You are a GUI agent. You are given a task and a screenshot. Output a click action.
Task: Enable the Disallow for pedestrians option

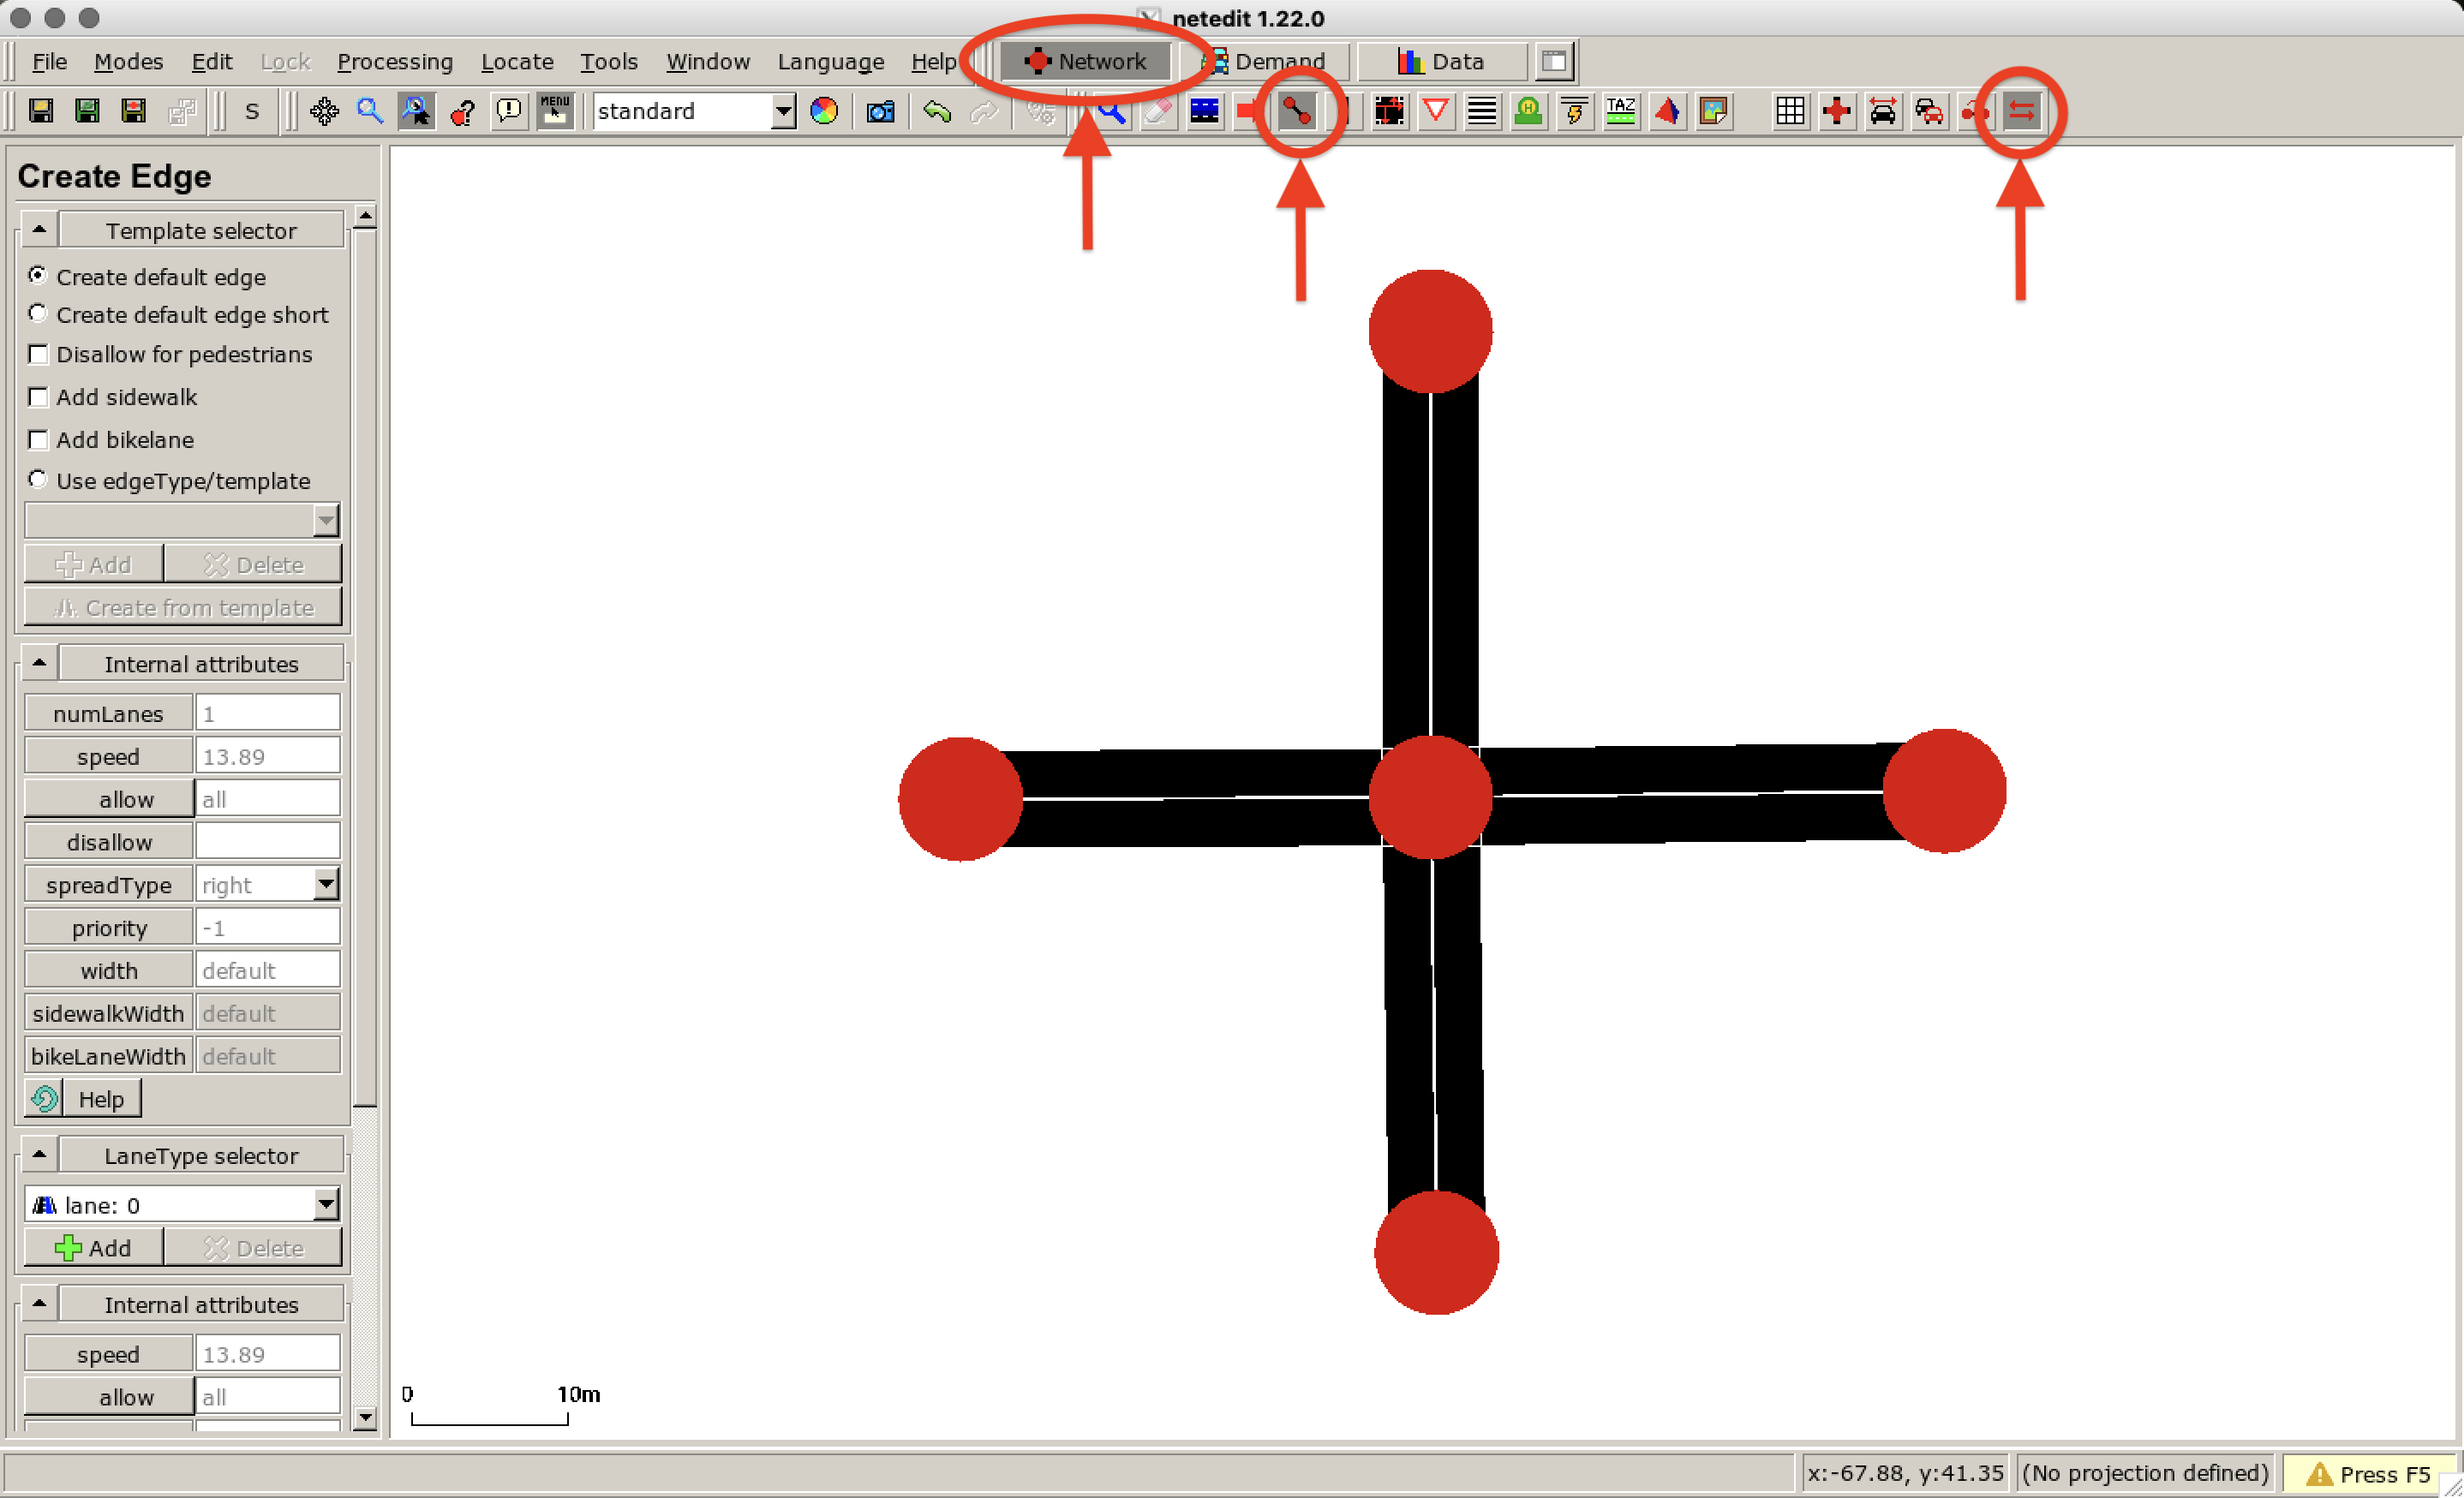coord(38,354)
